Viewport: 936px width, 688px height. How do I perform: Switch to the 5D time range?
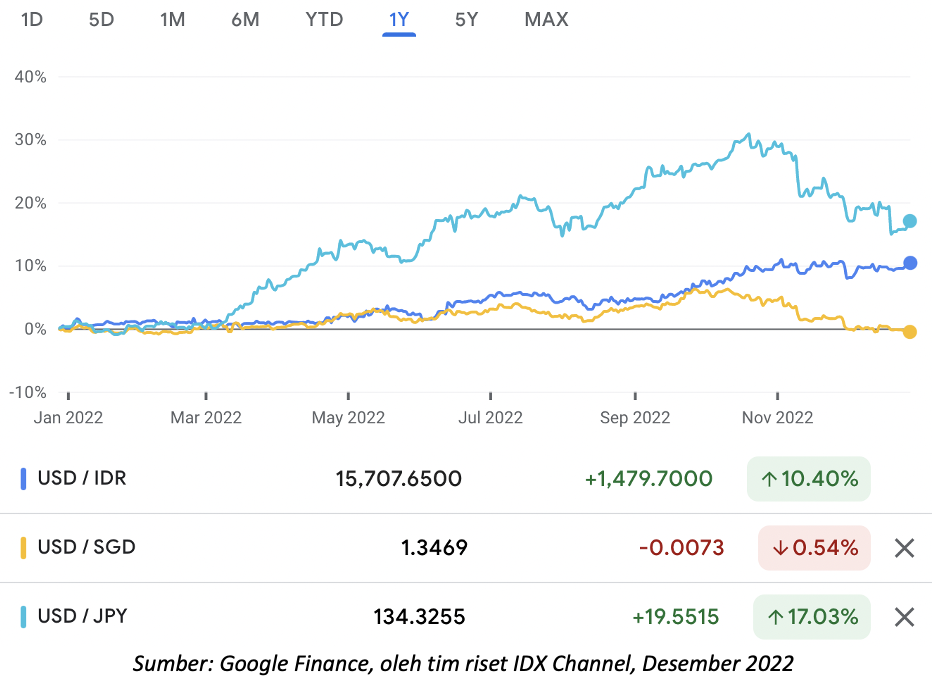101,19
